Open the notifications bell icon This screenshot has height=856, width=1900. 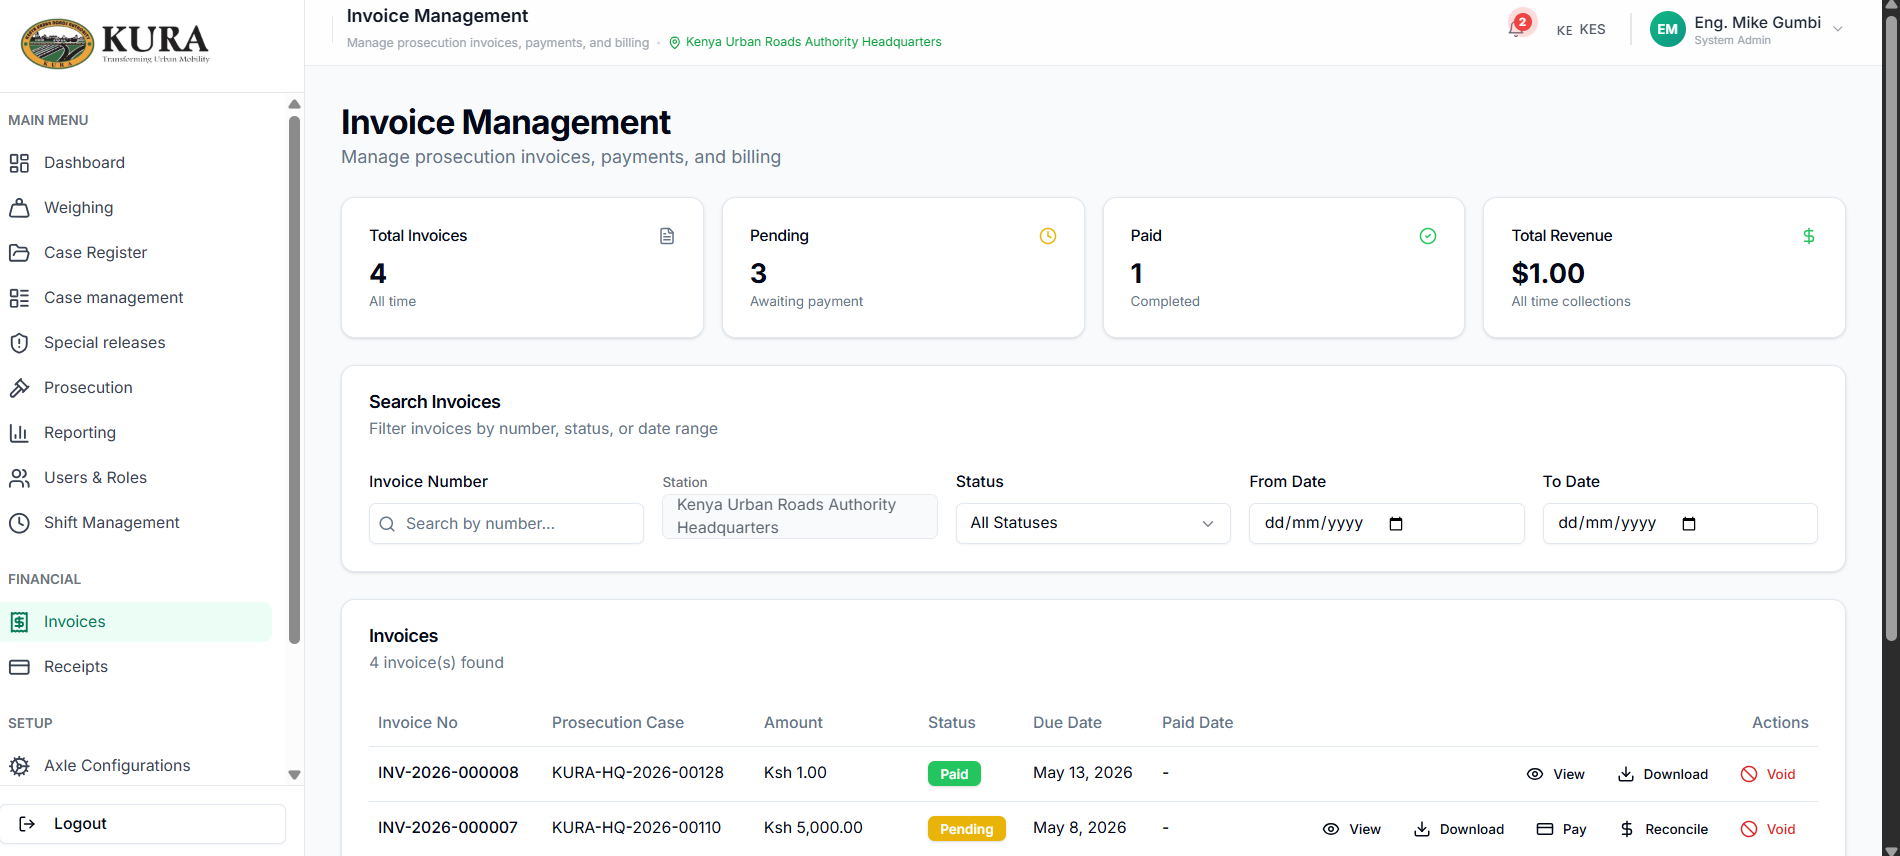tap(1517, 27)
